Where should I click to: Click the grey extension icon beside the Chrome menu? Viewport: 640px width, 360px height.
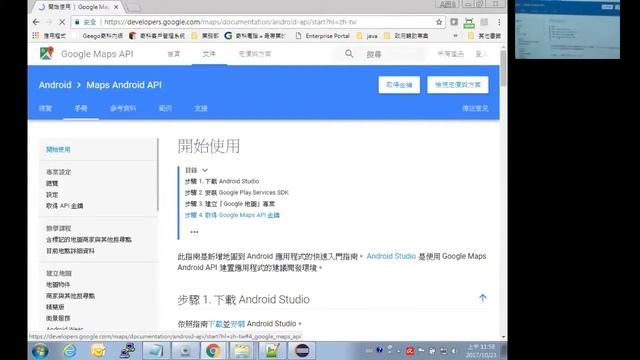(484, 22)
